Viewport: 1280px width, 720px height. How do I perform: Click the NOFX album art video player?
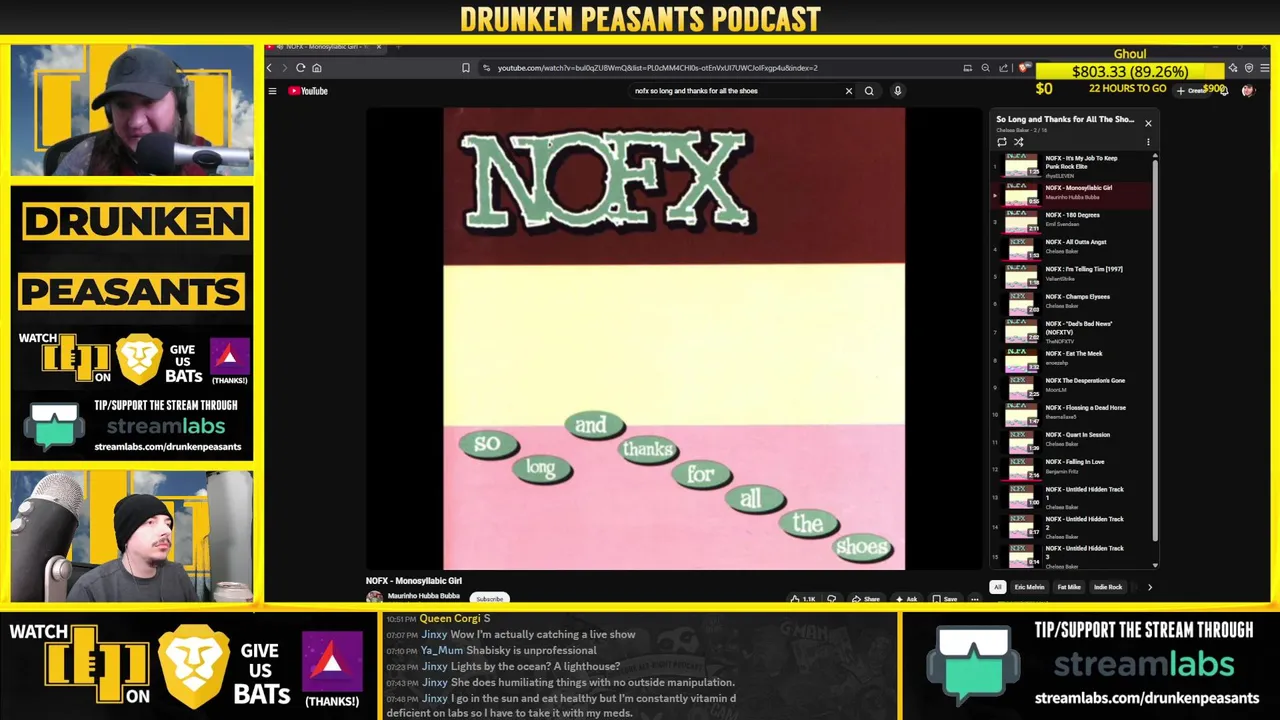(x=674, y=339)
